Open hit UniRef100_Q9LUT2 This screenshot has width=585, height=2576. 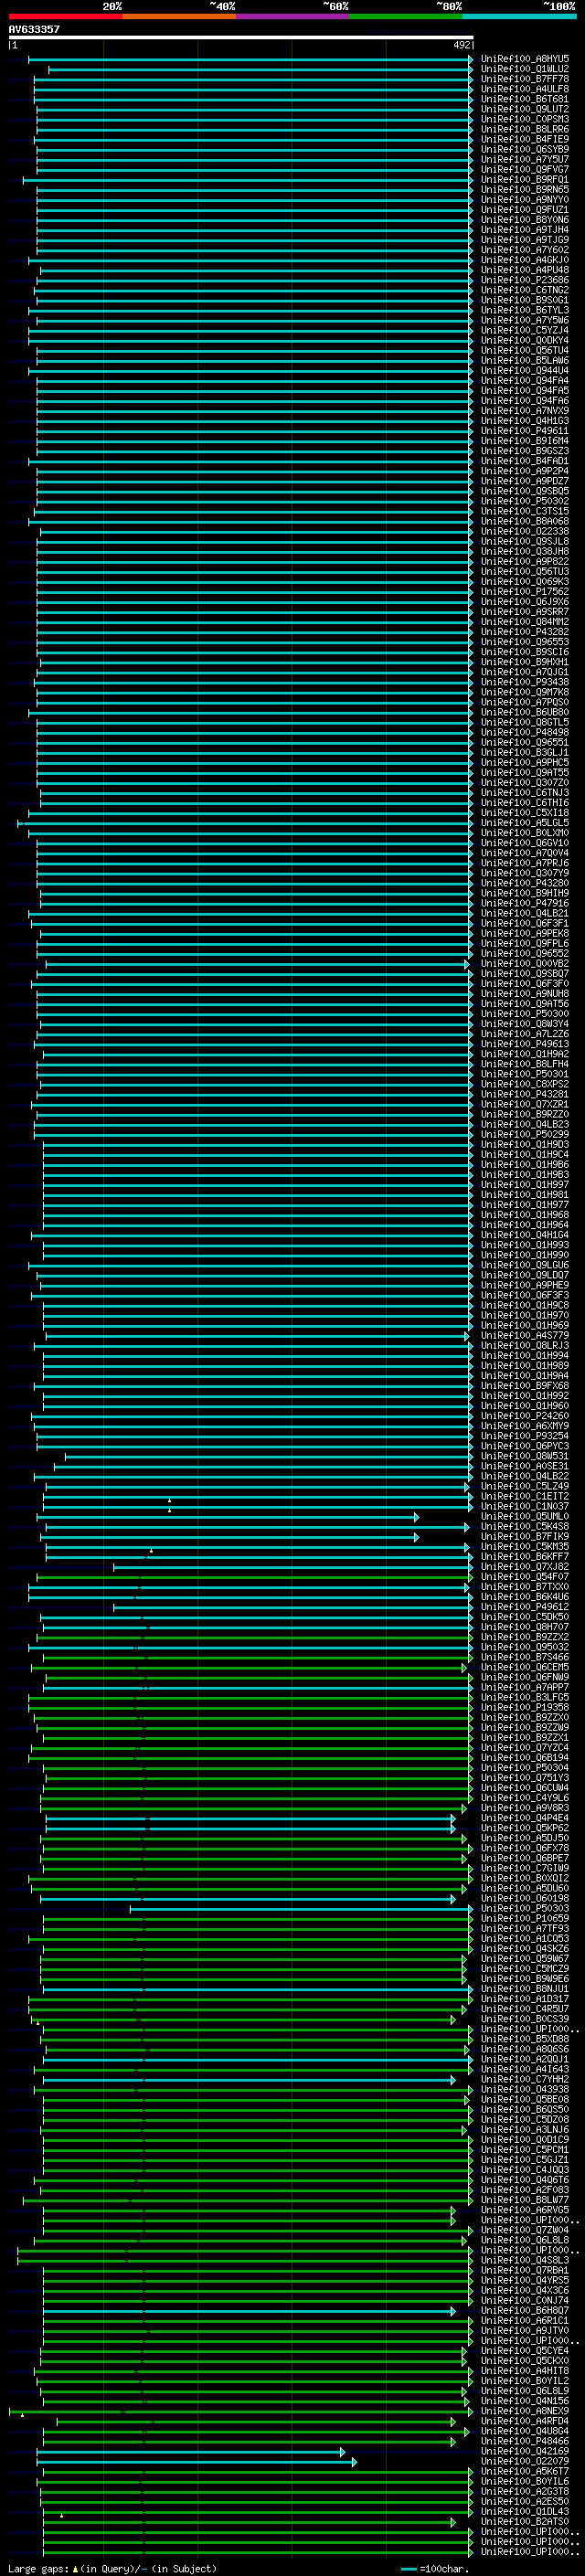coord(525,109)
